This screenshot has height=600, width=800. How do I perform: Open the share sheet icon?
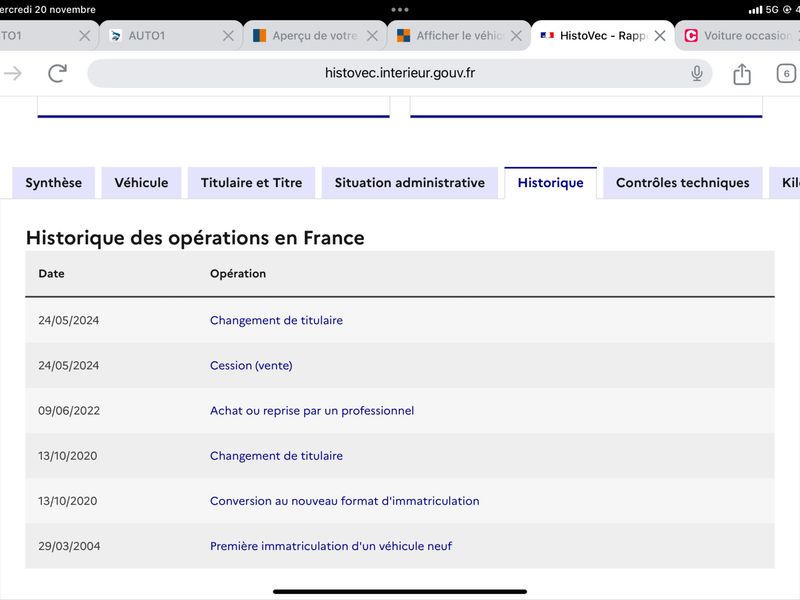742,74
